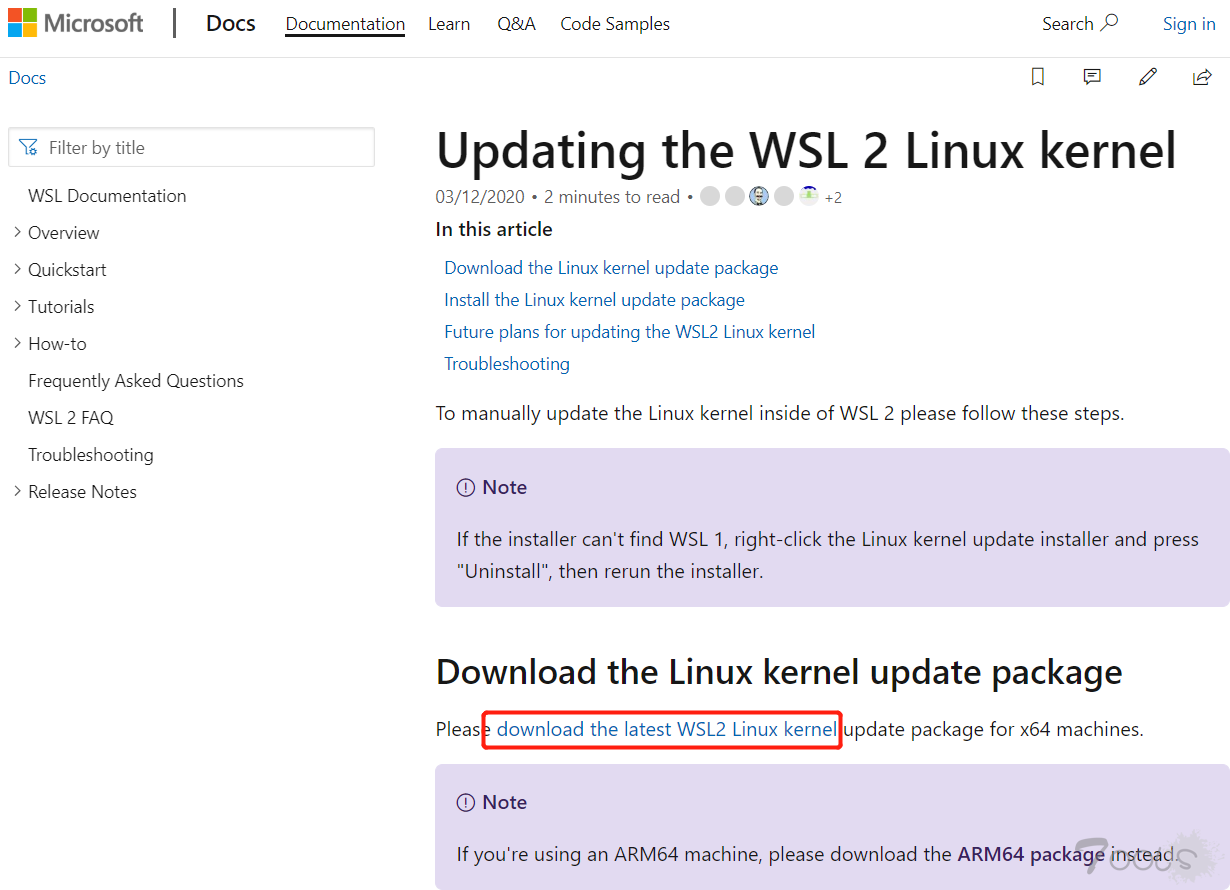Click the filter funnel icon
This screenshot has height=890, width=1230.
[28, 148]
